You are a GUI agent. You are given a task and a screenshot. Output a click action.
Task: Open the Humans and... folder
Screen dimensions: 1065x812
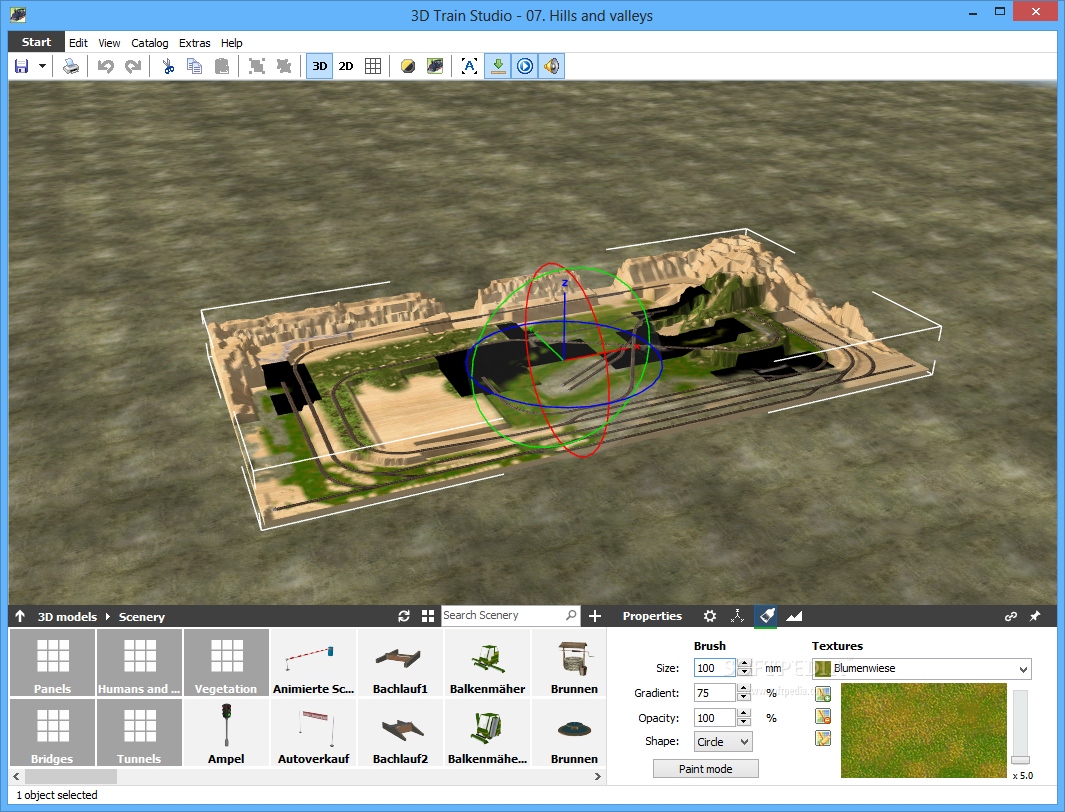pyautogui.click(x=139, y=663)
